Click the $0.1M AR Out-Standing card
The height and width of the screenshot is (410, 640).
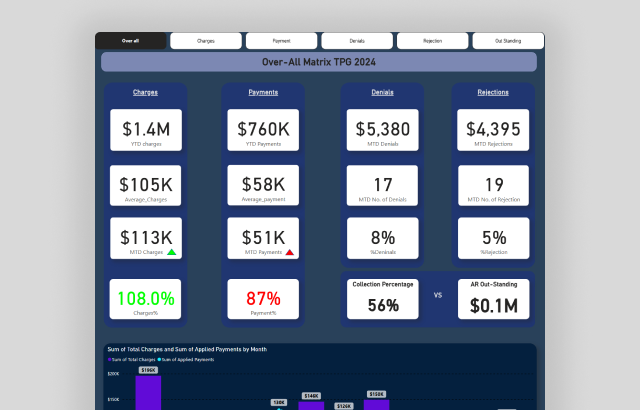pyautogui.click(x=493, y=299)
